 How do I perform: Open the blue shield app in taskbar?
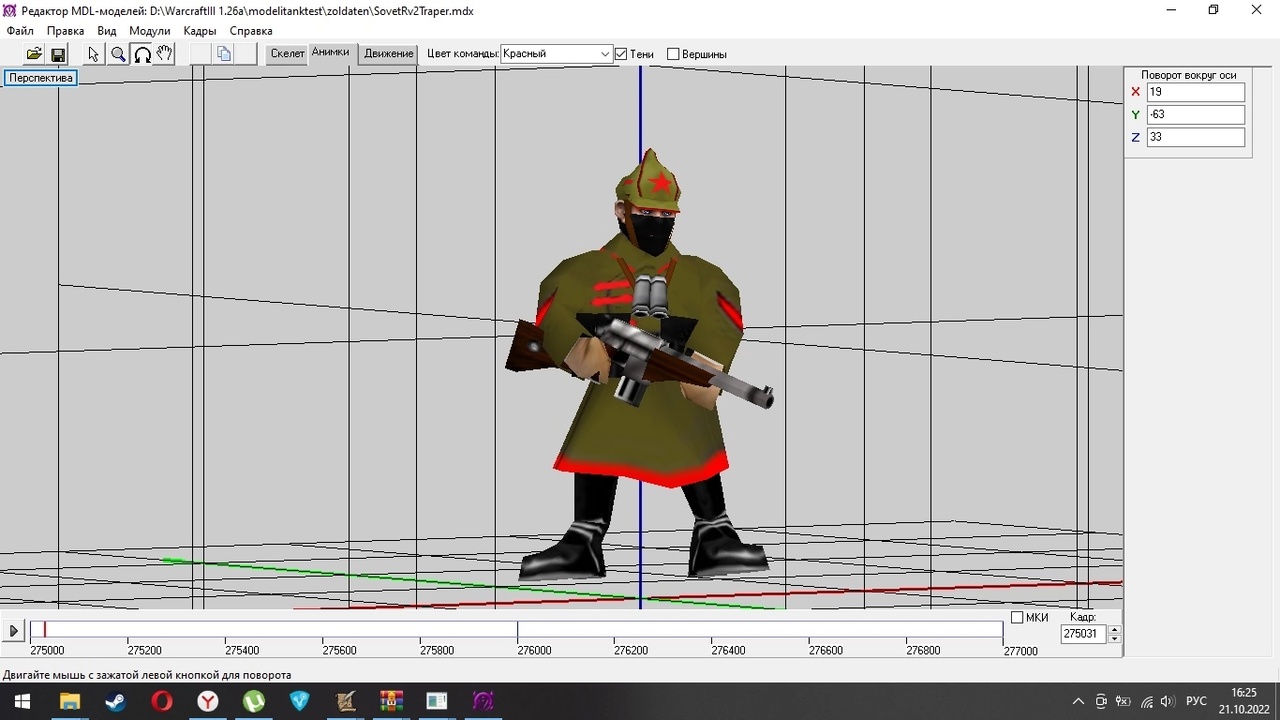[299, 701]
